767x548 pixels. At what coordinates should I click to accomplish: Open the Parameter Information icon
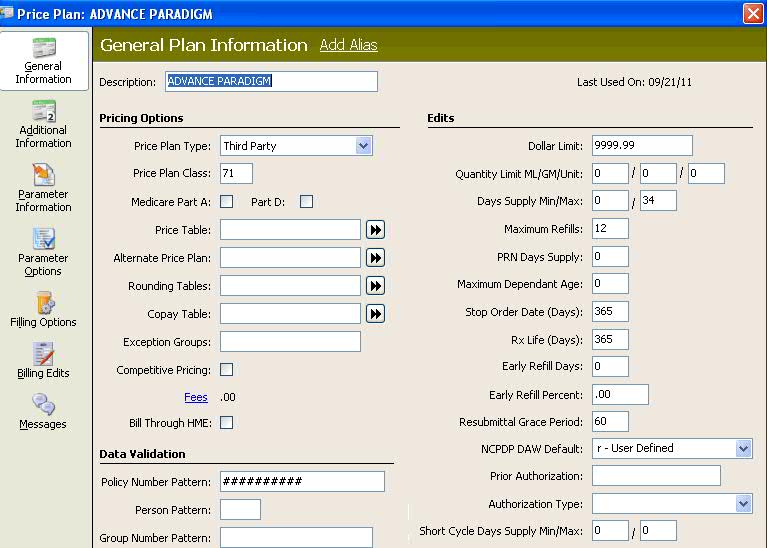click(44, 175)
